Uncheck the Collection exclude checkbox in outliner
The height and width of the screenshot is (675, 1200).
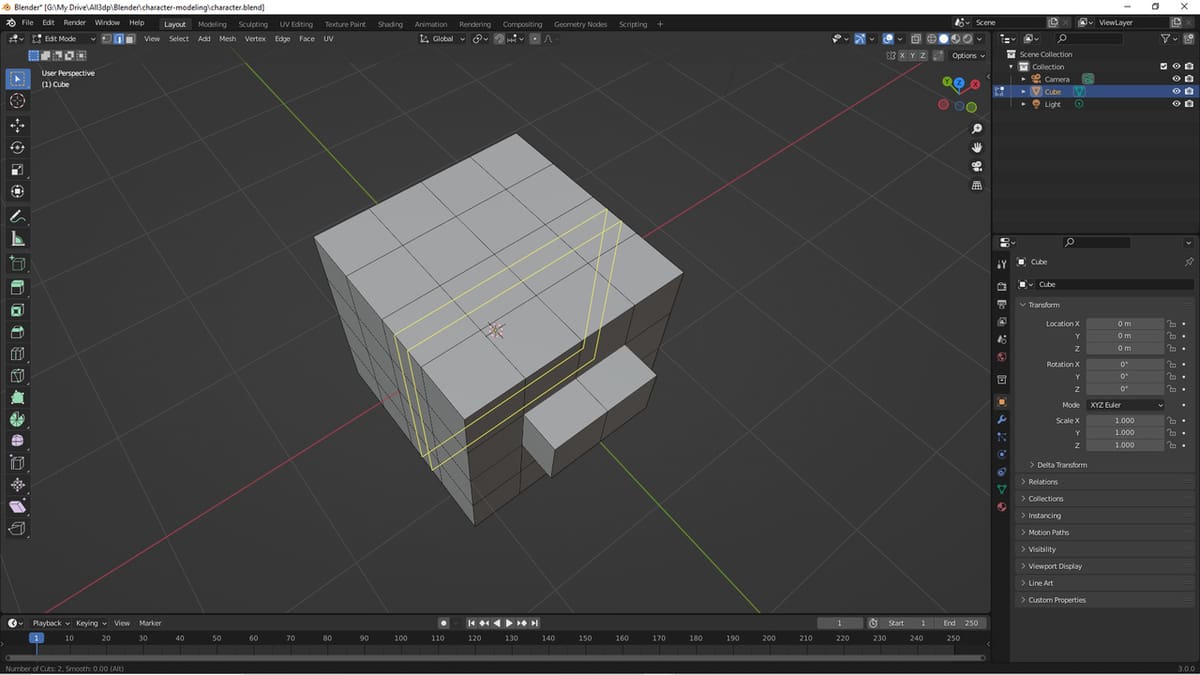pos(1163,67)
